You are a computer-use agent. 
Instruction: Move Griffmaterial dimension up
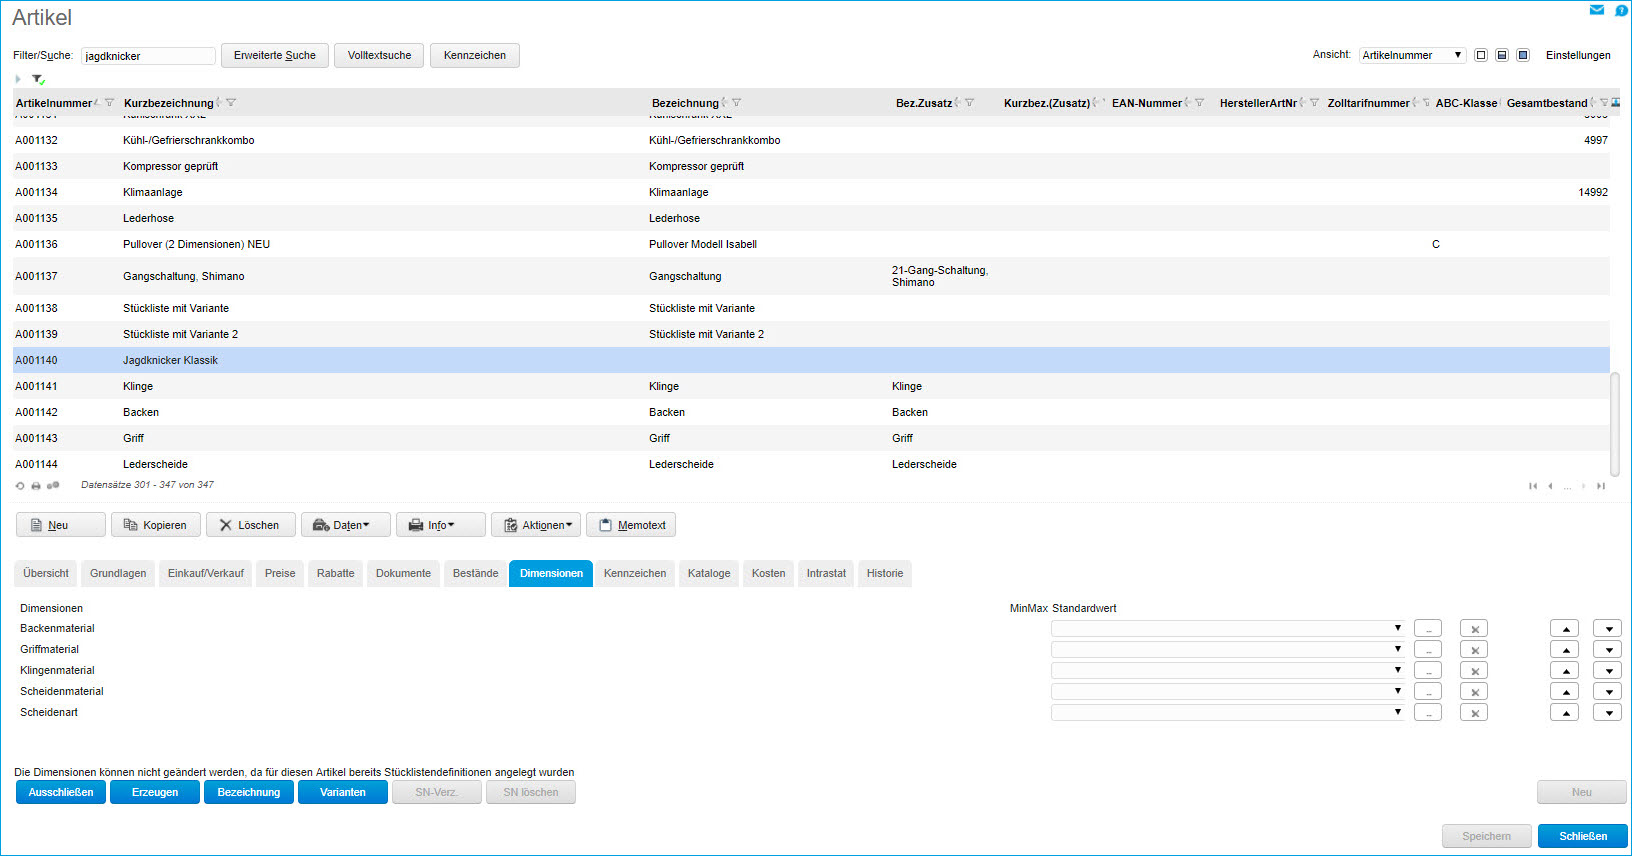point(1564,650)
